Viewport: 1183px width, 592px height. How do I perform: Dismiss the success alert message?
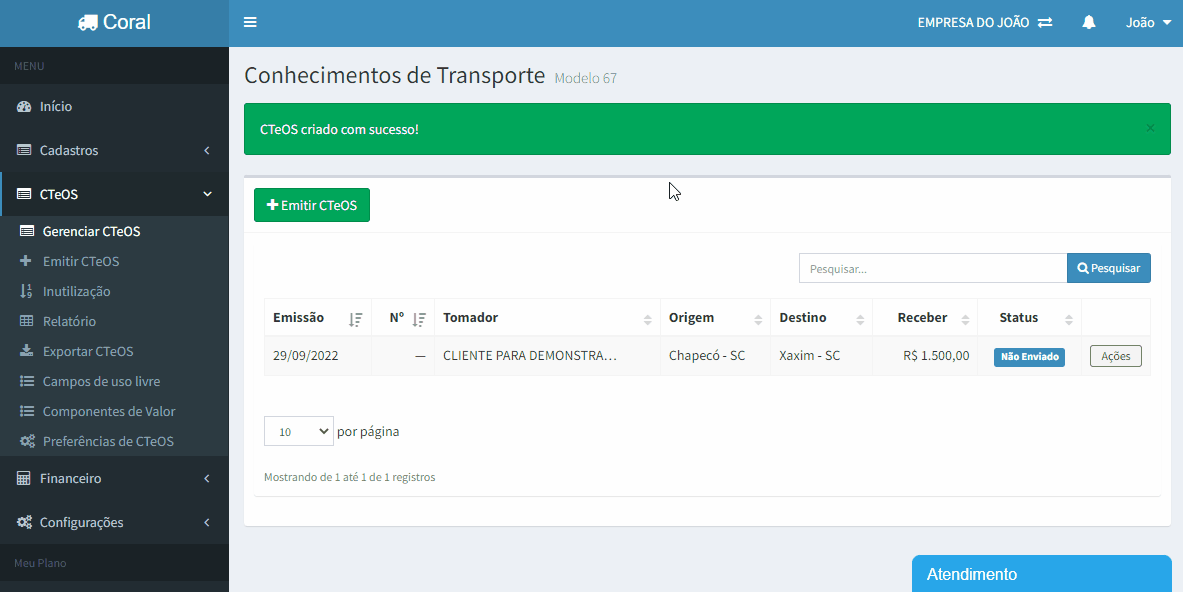click(1150, 128)
